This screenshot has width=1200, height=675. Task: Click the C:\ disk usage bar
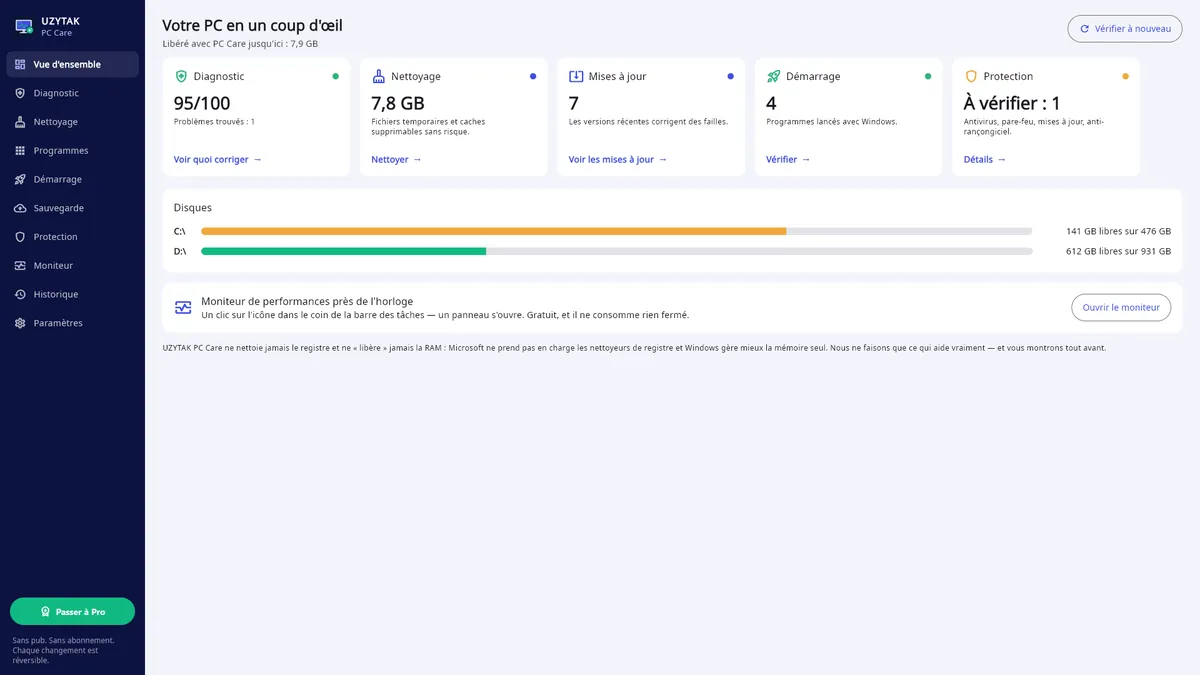[x=616, y=231]
